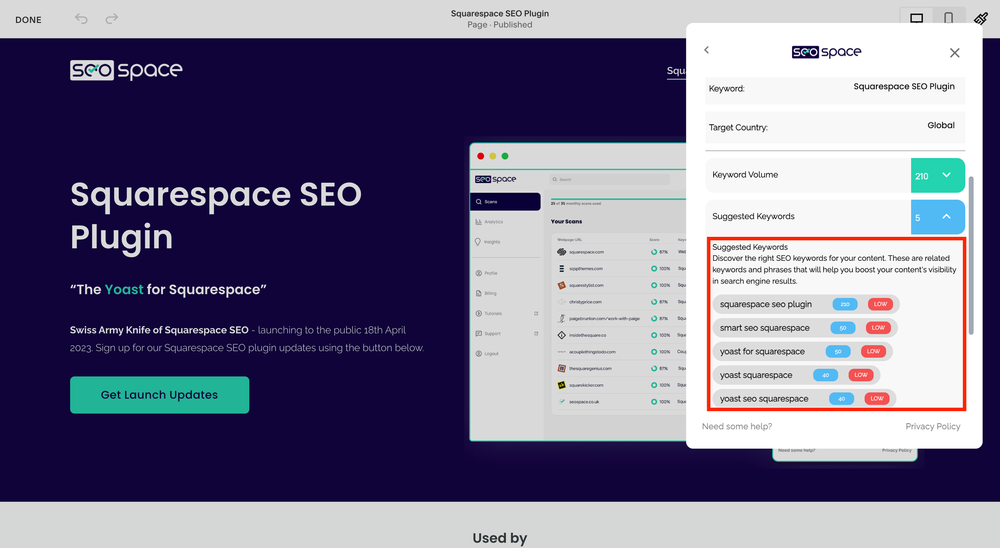Click the Used by section heading
Image resolution: width=1000 pixels, height=548 pixels.
point(500,538)
